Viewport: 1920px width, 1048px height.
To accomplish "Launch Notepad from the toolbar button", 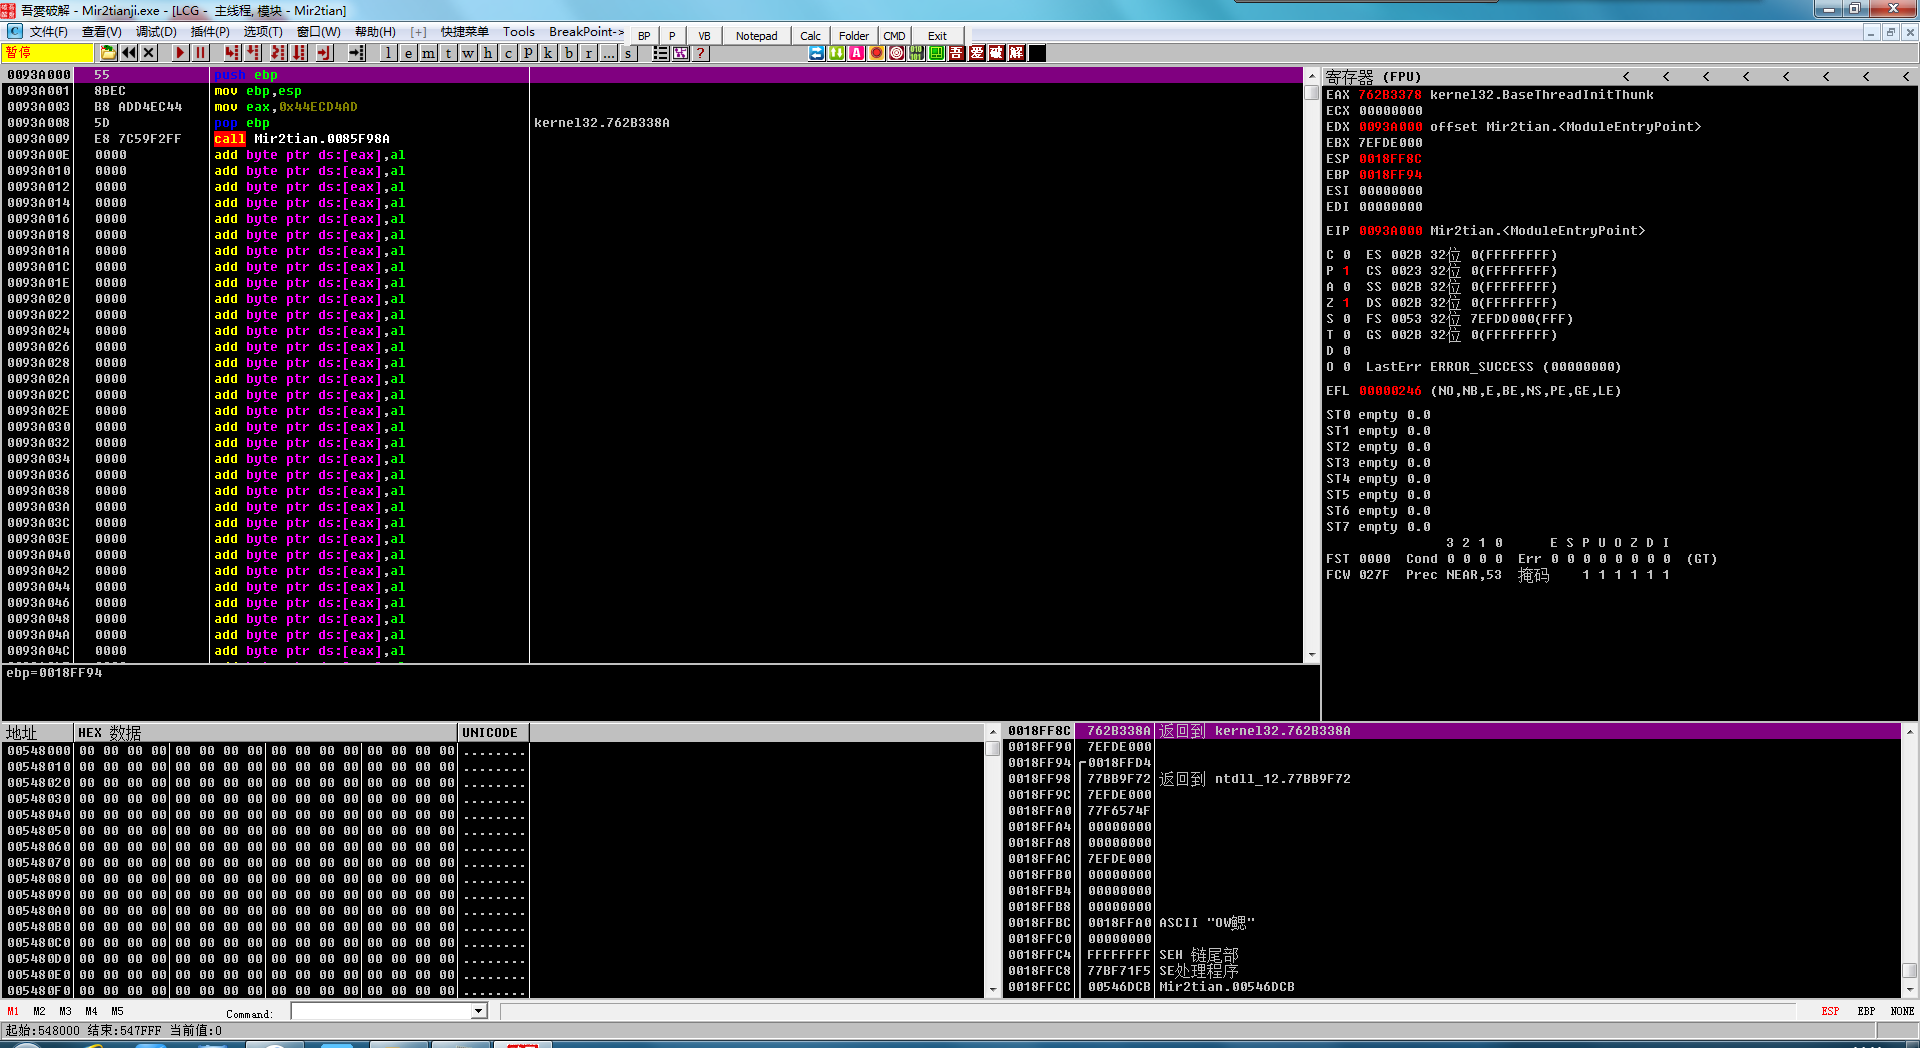I will [757, 36].
